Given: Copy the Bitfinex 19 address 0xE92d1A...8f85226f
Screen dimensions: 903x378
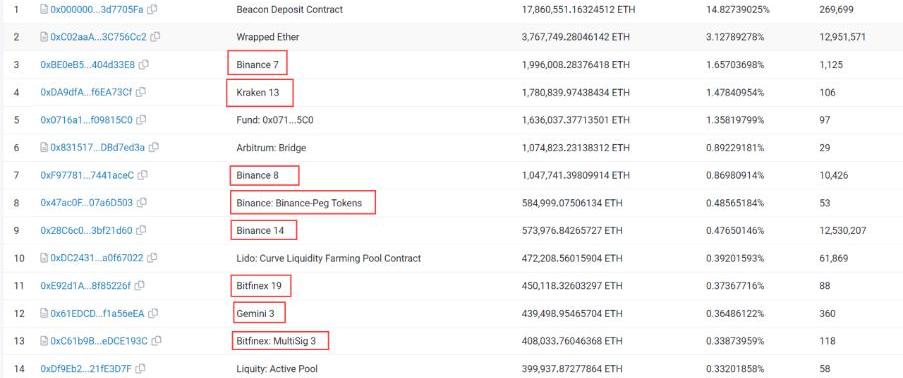Looking at the screenshot, I should click(140, 286).
